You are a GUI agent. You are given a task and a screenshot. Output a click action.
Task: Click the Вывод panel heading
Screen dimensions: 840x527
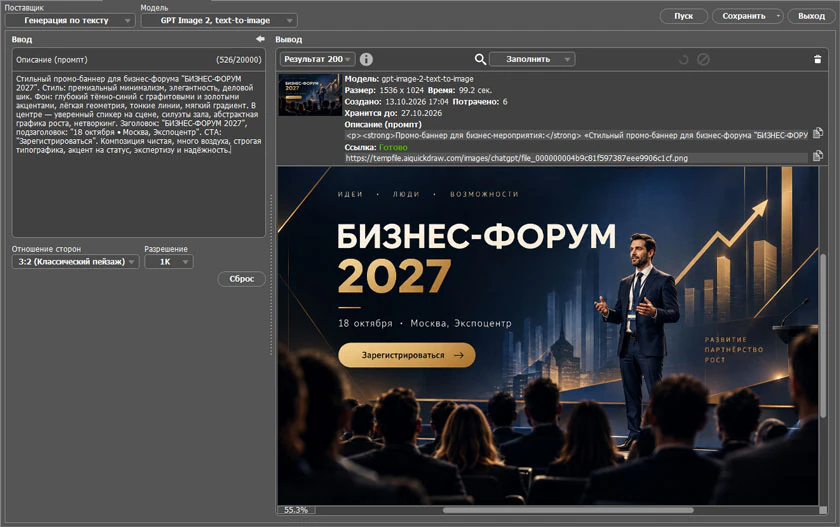point(289,40)
